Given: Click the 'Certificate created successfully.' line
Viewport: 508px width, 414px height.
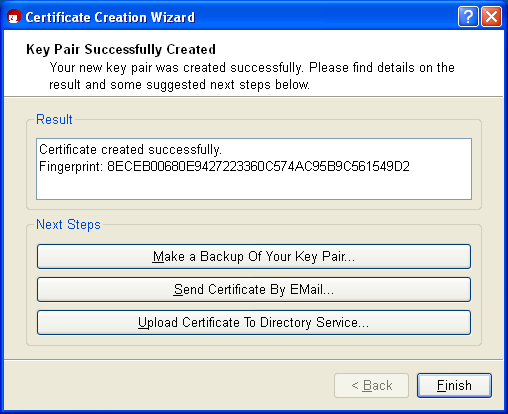Looking at the screenshot, I should point(130,150).
